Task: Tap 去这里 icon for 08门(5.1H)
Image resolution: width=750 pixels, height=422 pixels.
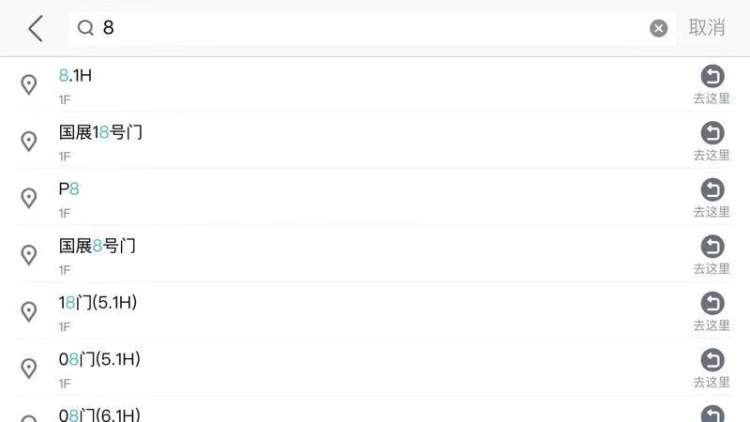Action: pos(712,368)
